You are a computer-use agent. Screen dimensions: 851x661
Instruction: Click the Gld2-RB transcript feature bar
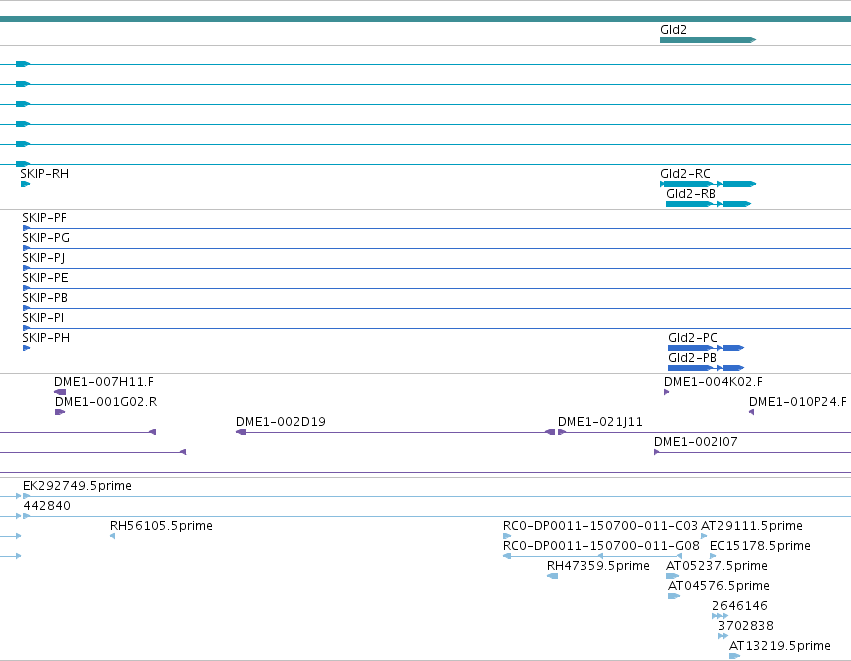[x=708, y=204]
